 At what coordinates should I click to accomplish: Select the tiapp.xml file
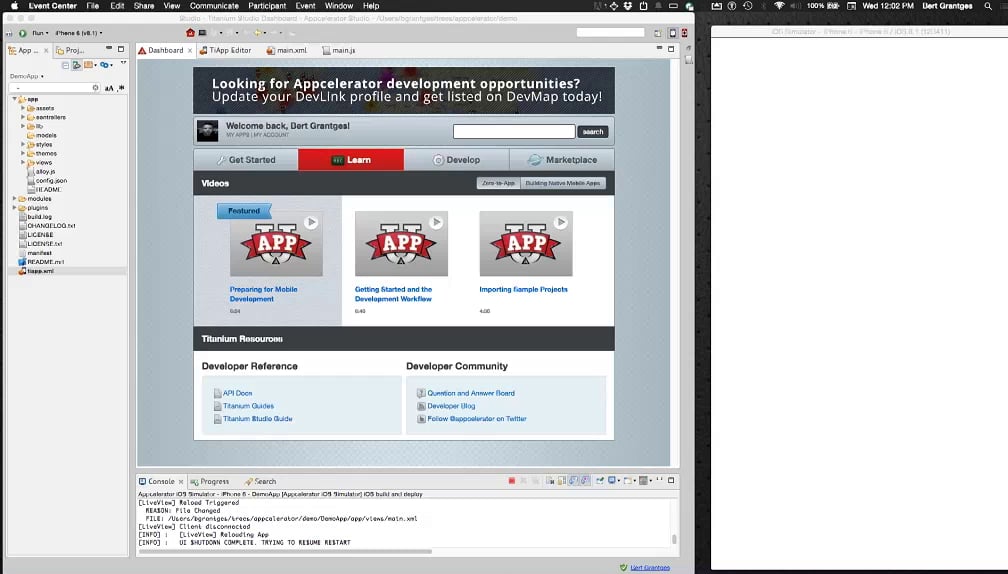(x=36, y=271)
